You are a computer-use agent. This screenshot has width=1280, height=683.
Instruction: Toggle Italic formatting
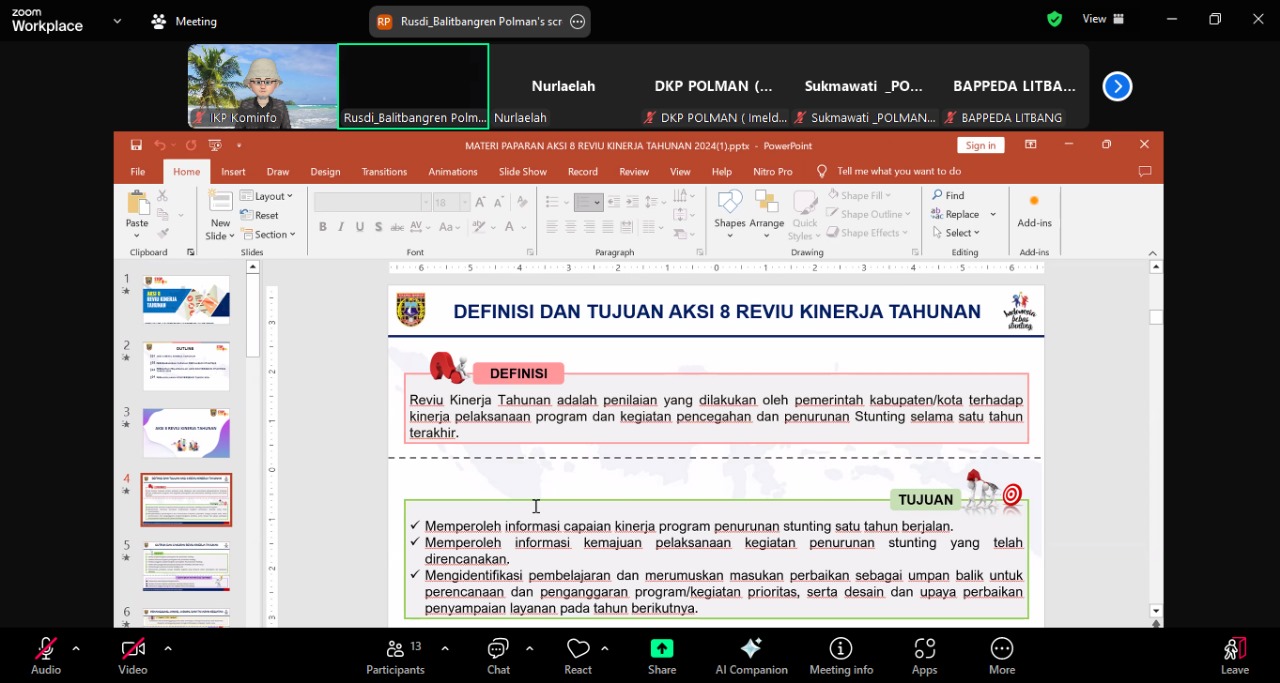click(x=341, y=227)
